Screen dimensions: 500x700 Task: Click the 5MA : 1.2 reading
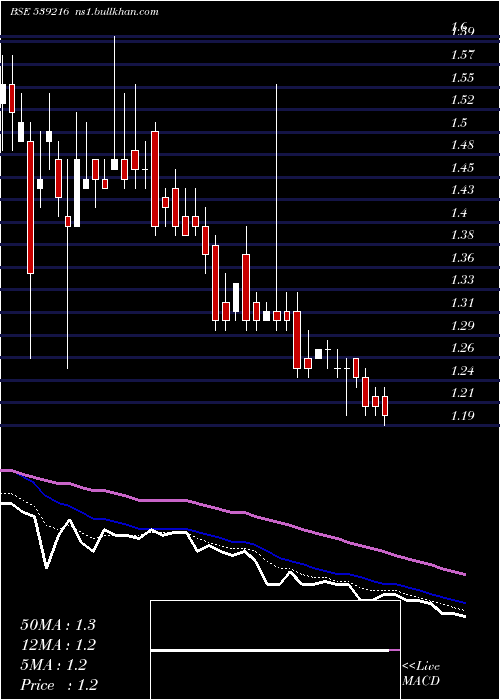[54, 665]
